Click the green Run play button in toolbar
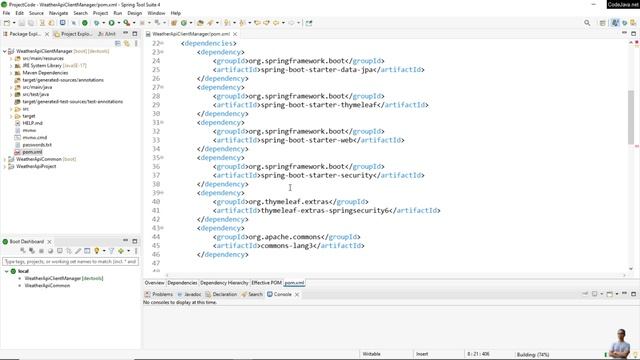Image resolution: width=640 pixels, height=360 pixels. pyautogui.click(x=111, y=23)
